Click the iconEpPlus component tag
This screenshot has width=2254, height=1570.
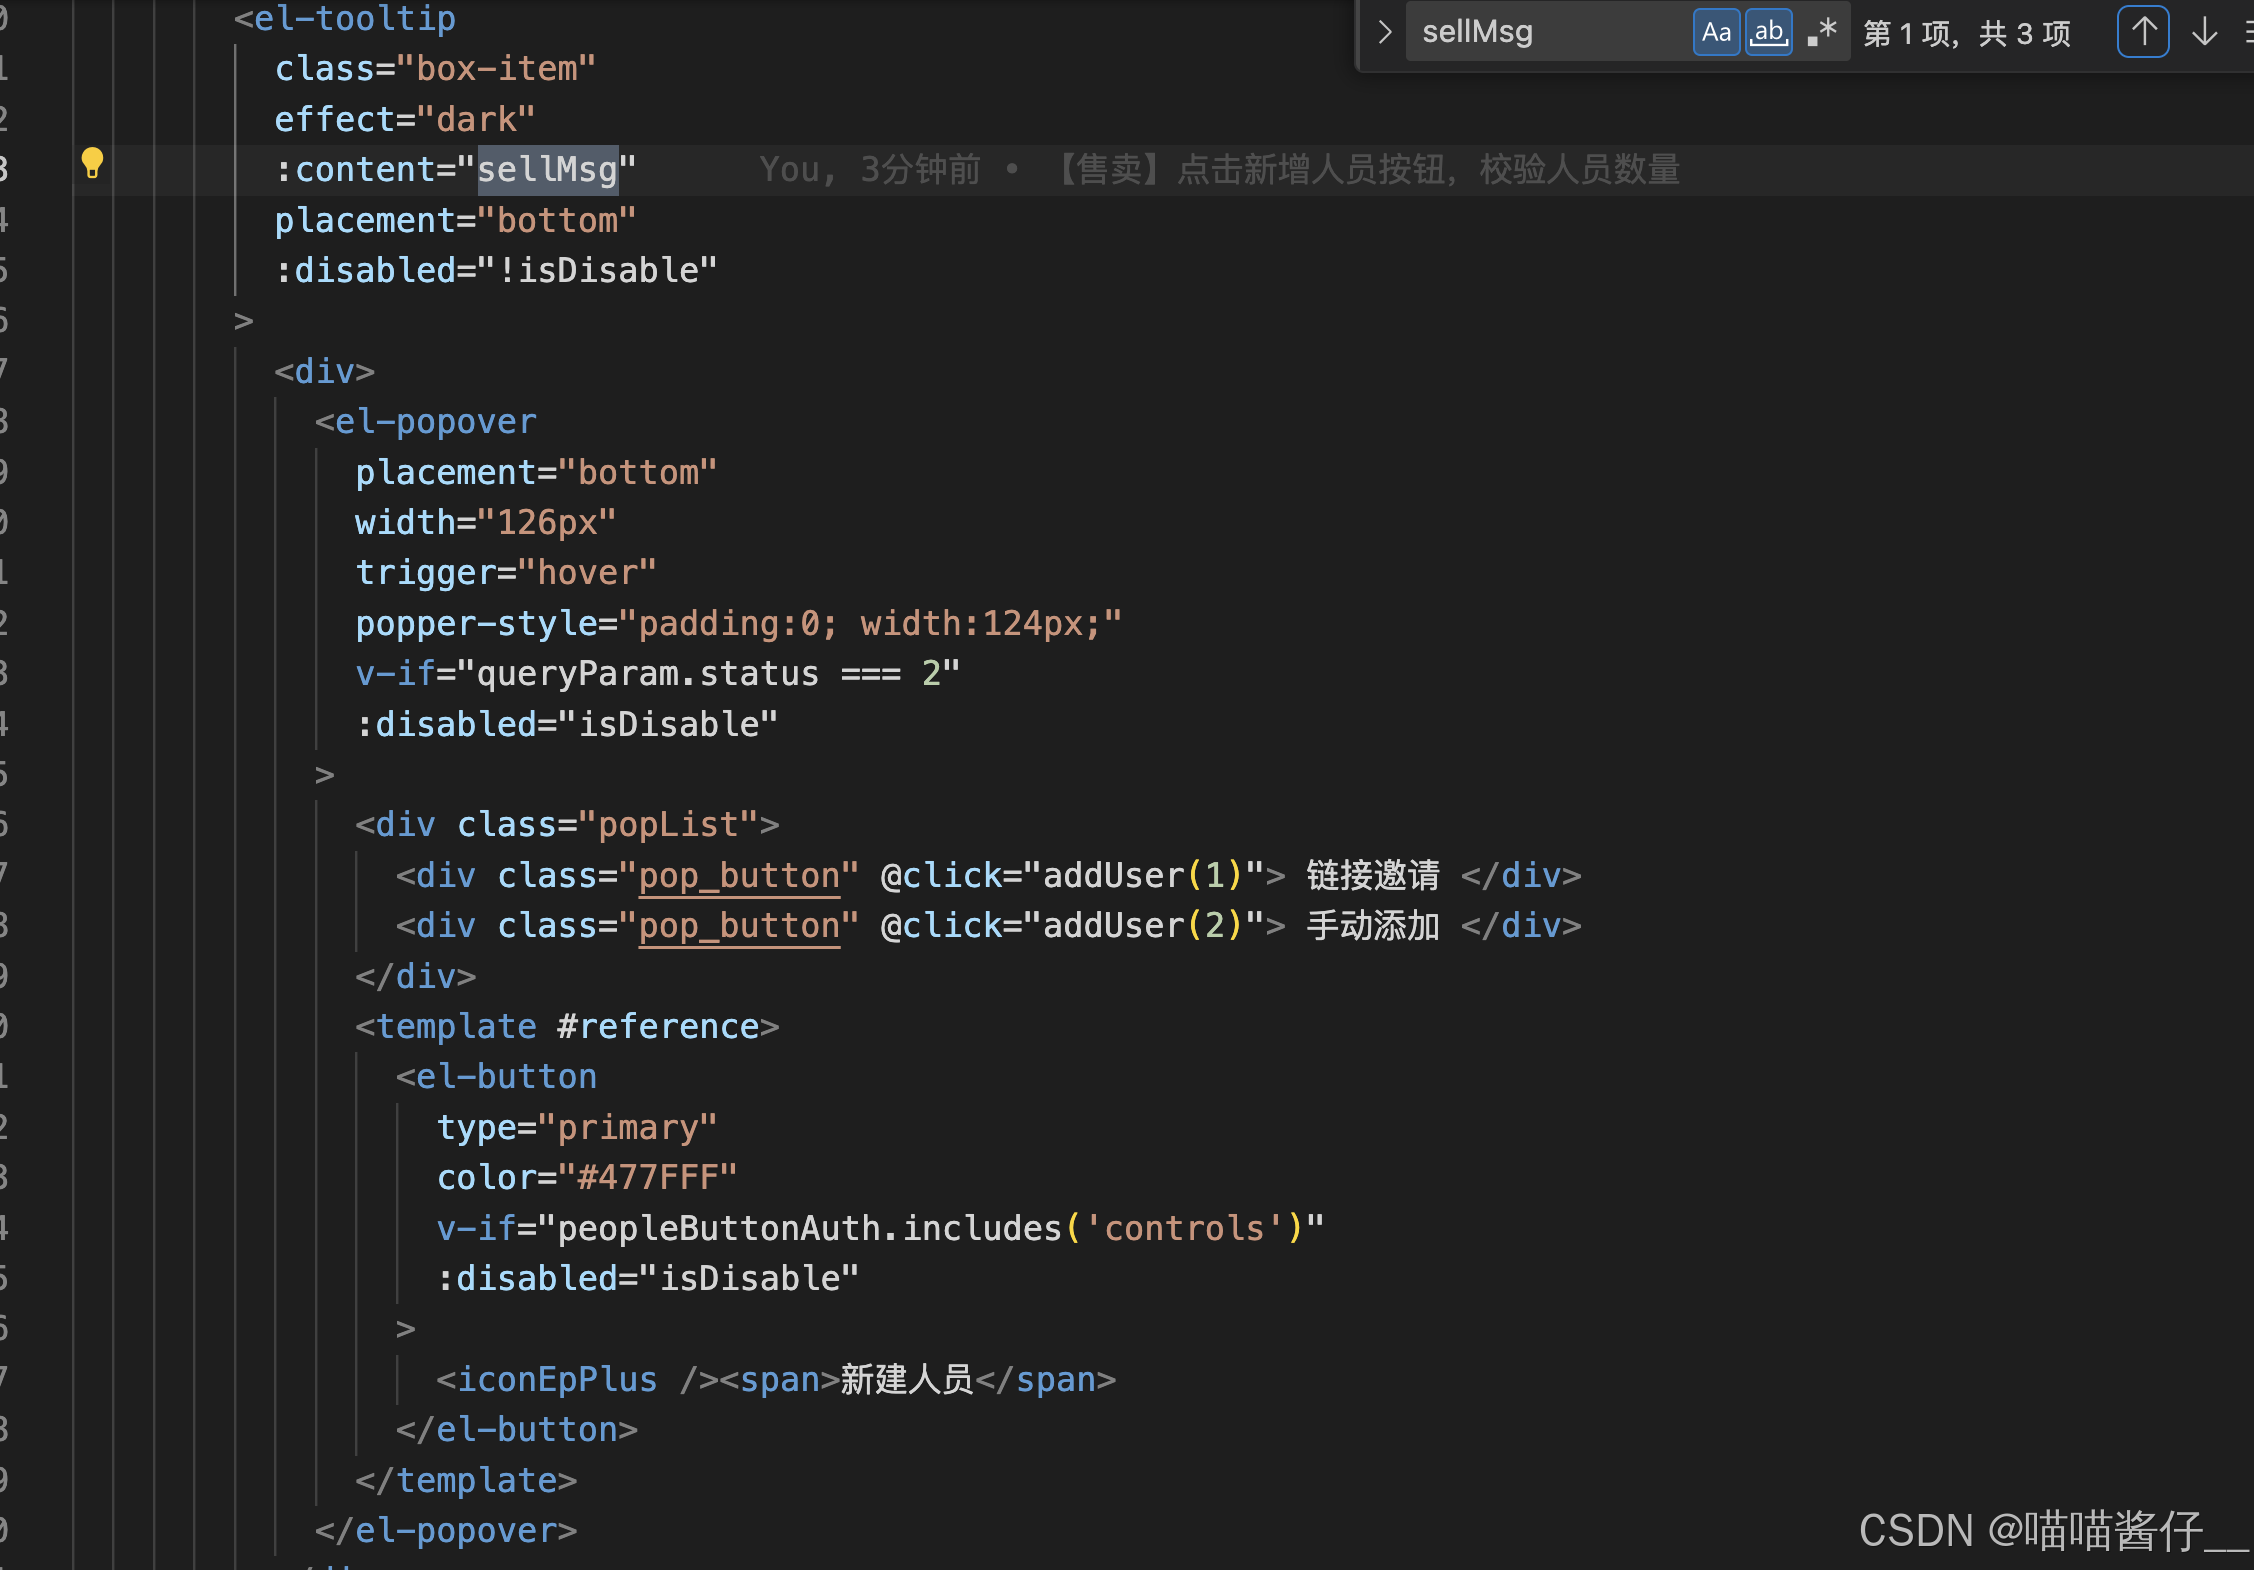pos(557,1380)
